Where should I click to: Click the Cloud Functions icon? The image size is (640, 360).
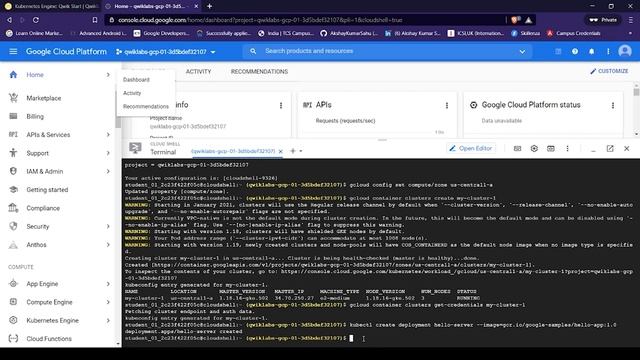point(13,338)
